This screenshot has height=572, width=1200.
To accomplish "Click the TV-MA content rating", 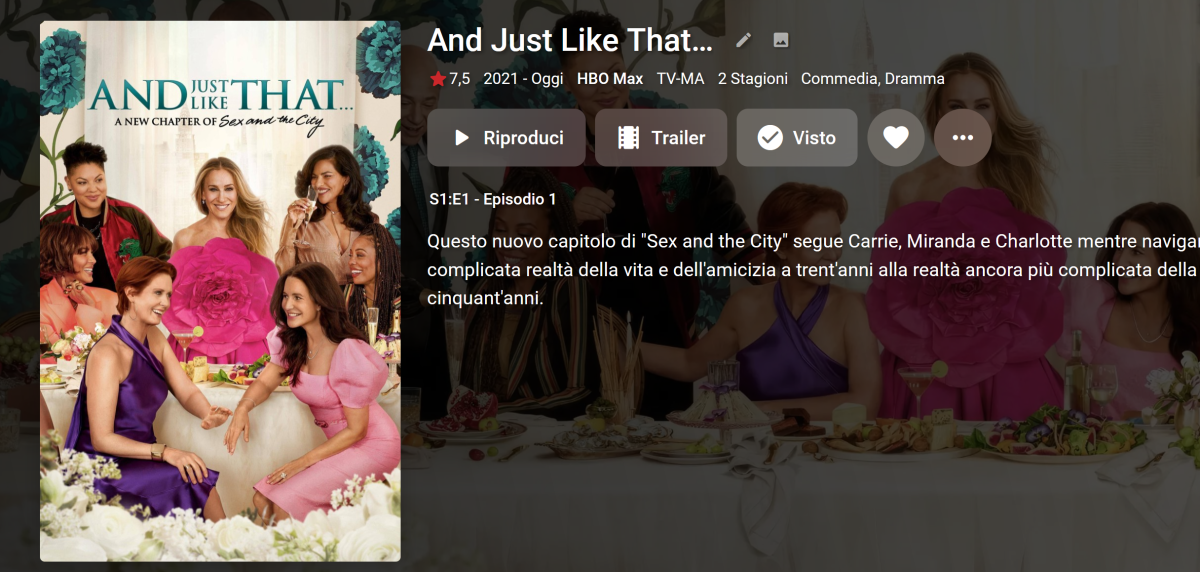I will (681, 79).
